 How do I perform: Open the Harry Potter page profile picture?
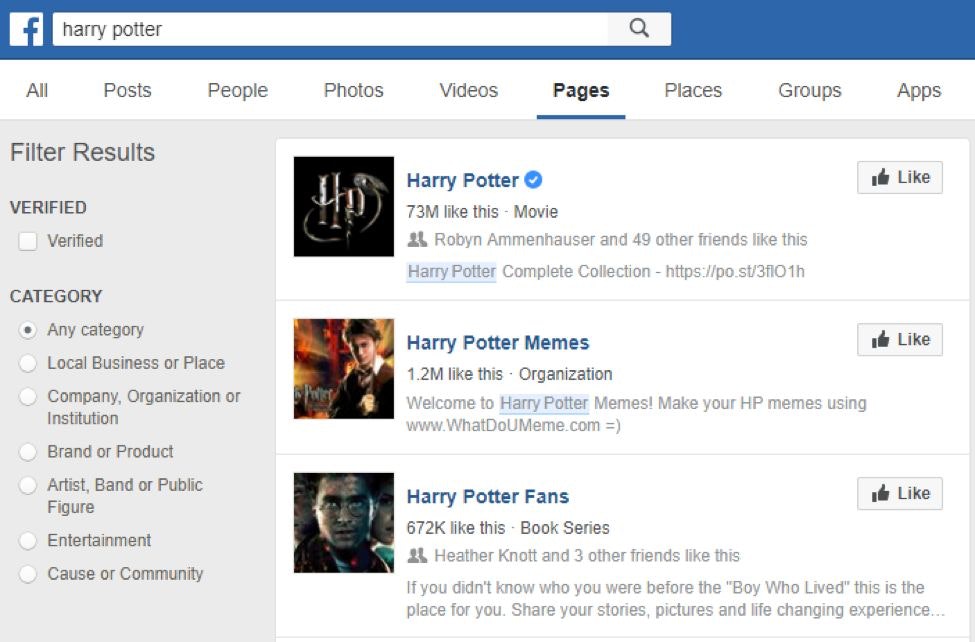click(343, 206)
